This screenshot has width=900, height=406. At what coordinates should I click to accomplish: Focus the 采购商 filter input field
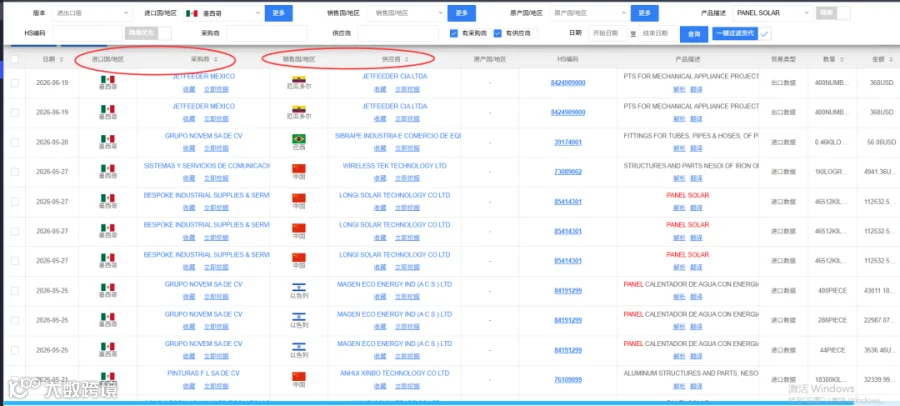click(x=267, y=33)
